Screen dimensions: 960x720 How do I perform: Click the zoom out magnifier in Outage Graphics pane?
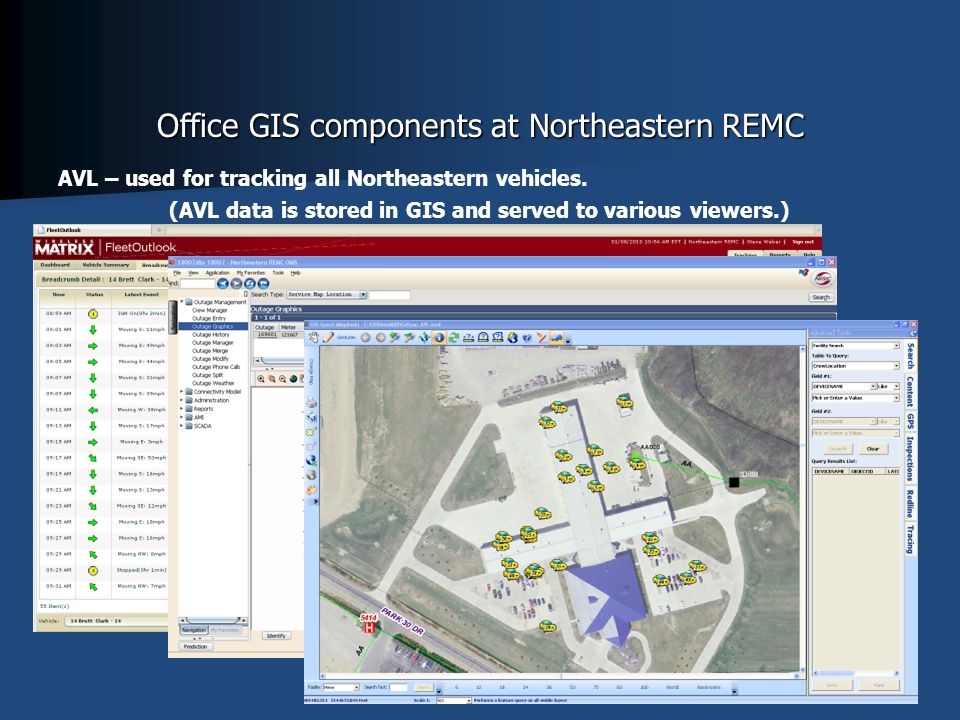coord(283,379)
